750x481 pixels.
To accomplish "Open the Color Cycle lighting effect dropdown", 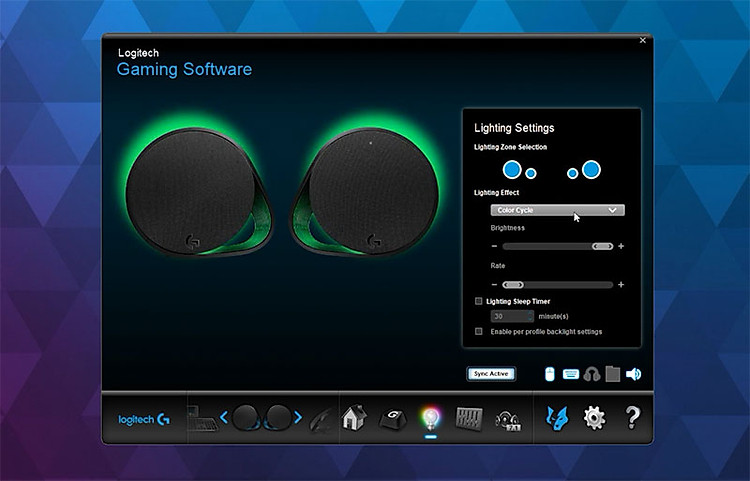I will pyautogui.click(x=557, y=210).
